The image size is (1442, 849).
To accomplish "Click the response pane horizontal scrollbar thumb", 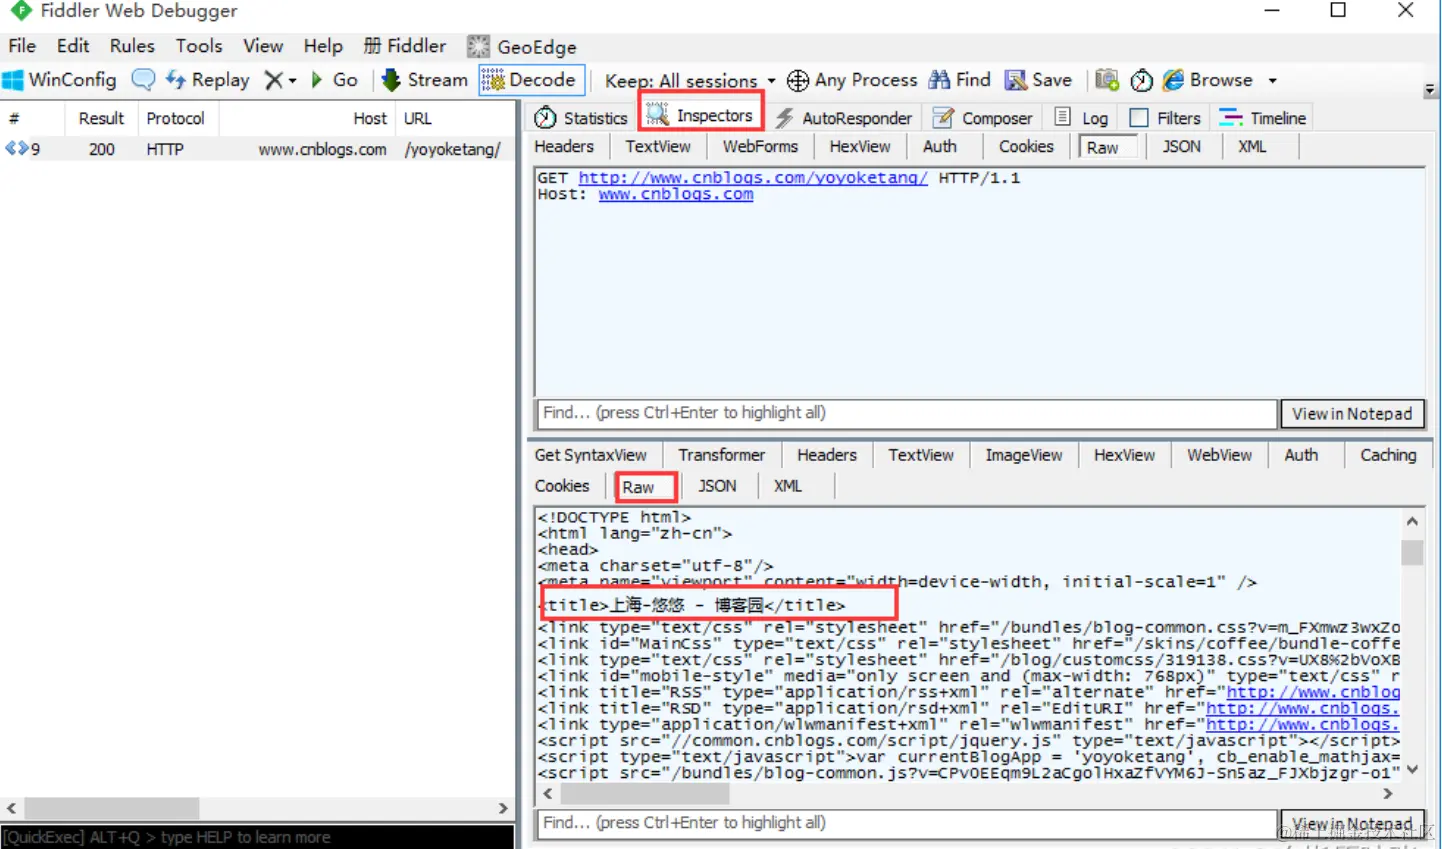I will coord(645,793).
